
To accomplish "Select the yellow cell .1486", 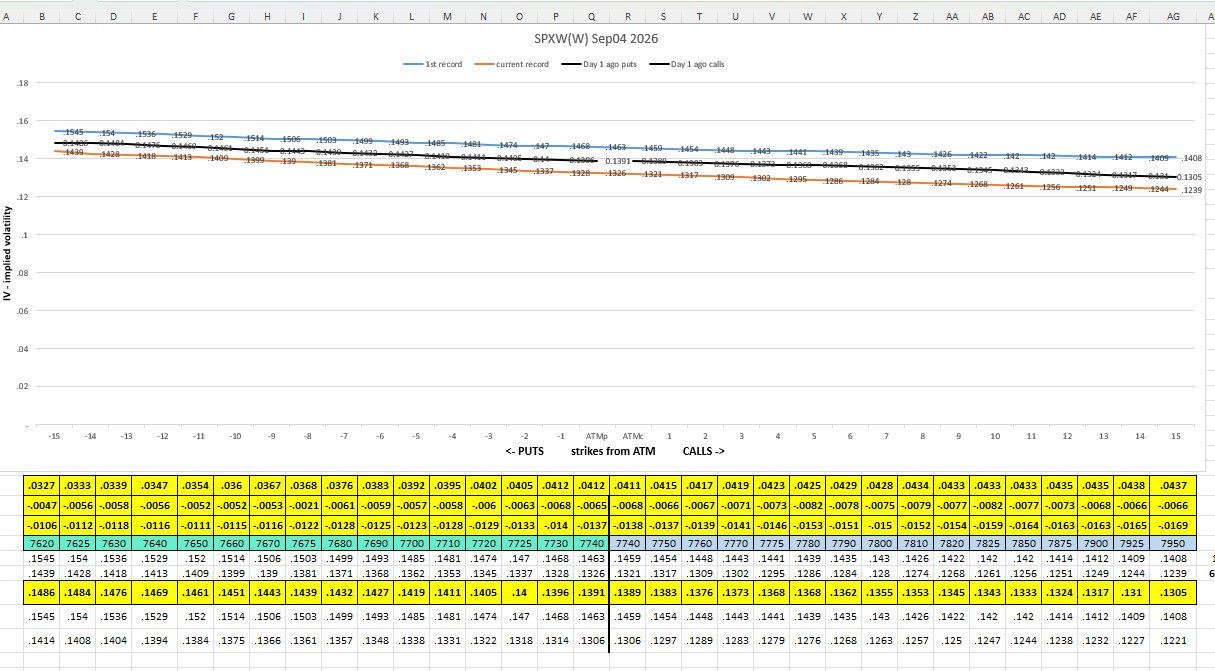I will click(41, 593).
